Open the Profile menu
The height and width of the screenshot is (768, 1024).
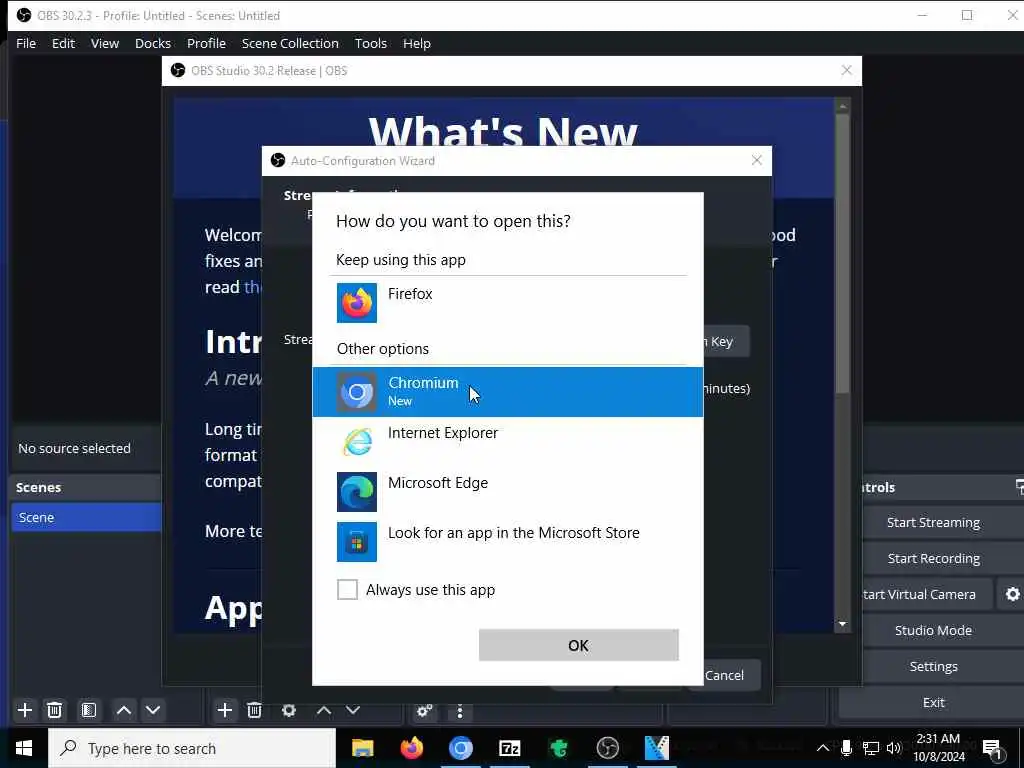click(x=206, y=43)
